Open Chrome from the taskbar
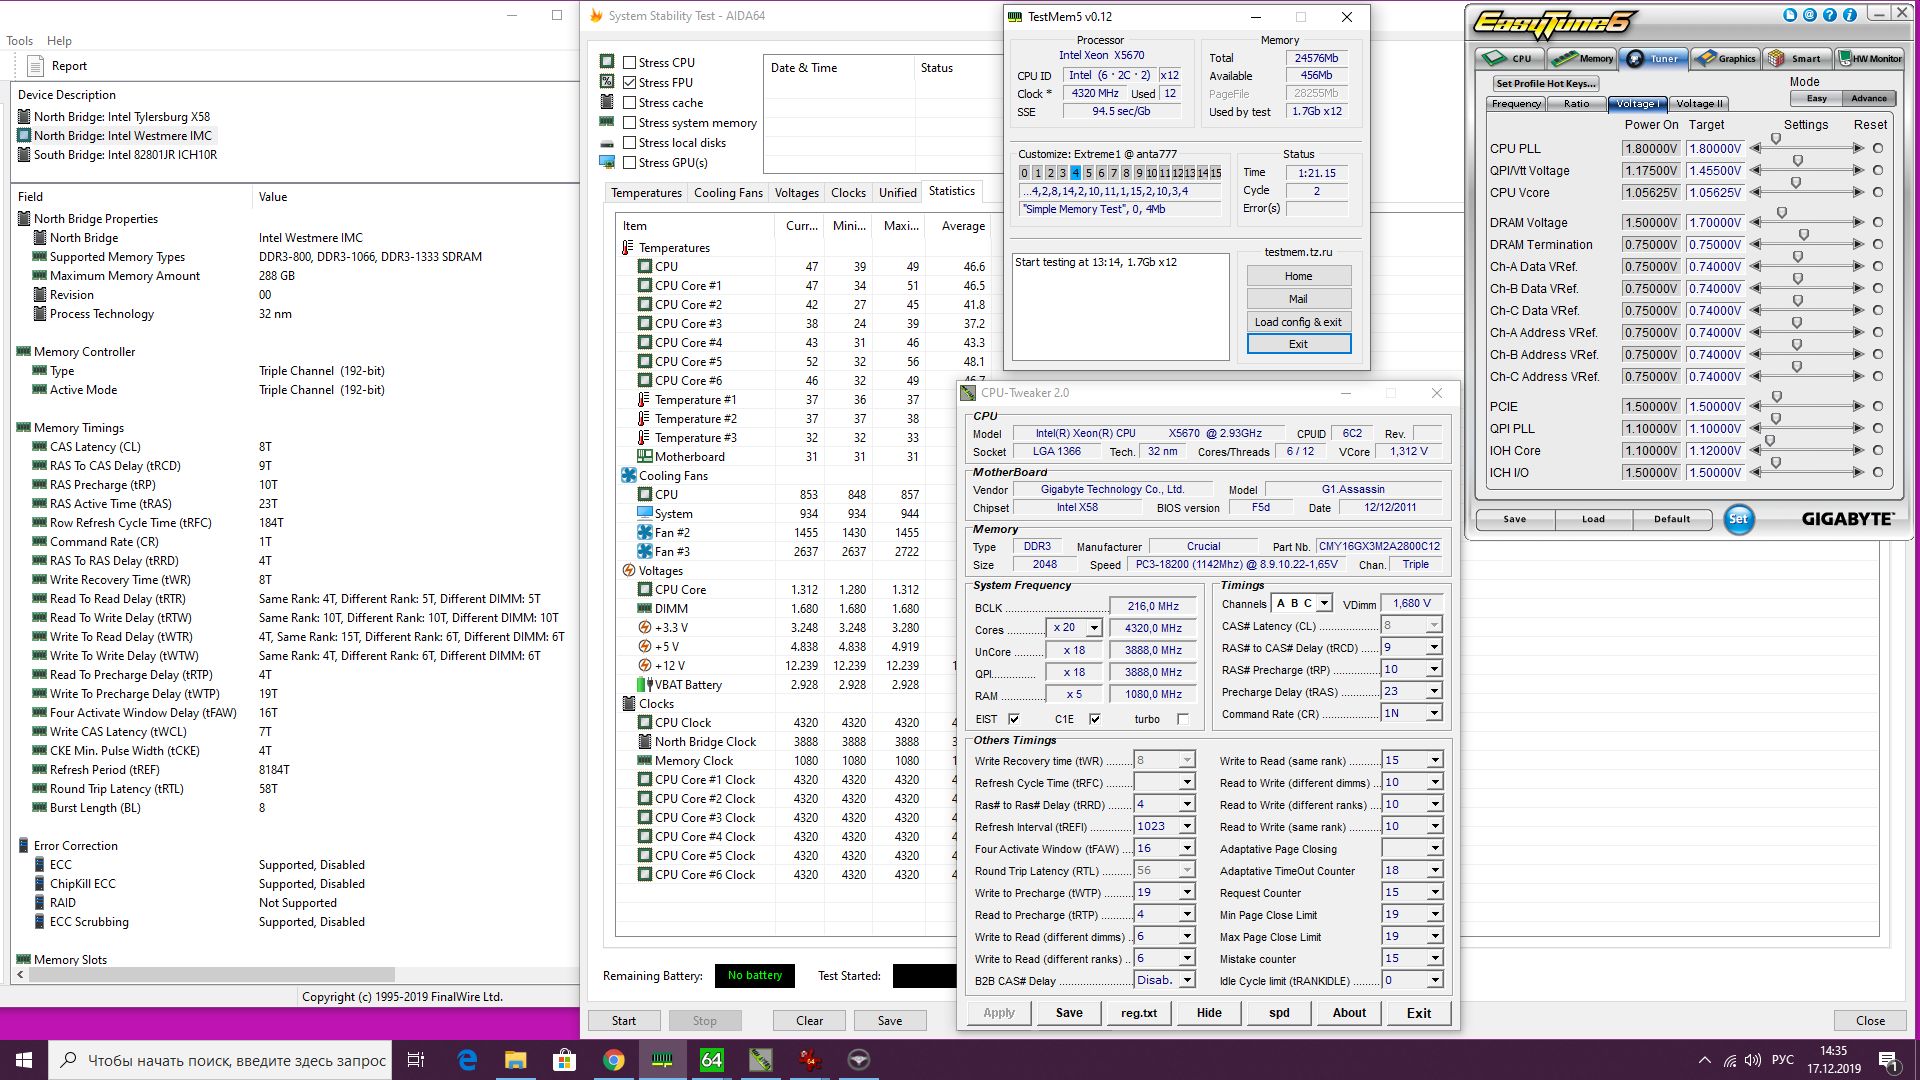 pyautogui.click(x=613, y=1060)
